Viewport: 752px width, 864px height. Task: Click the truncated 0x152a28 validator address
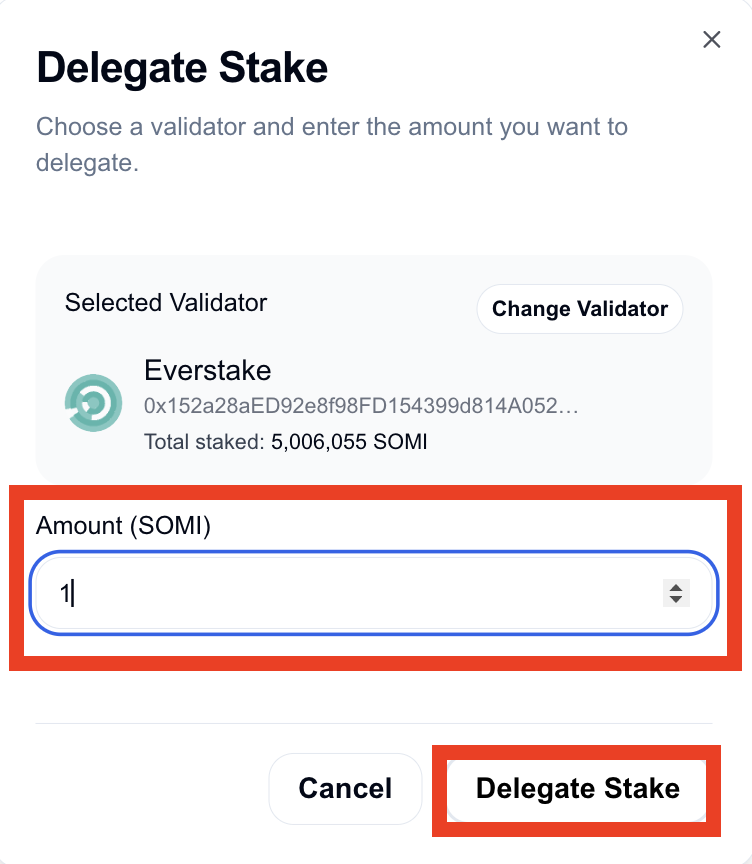(x=361, y=406)
